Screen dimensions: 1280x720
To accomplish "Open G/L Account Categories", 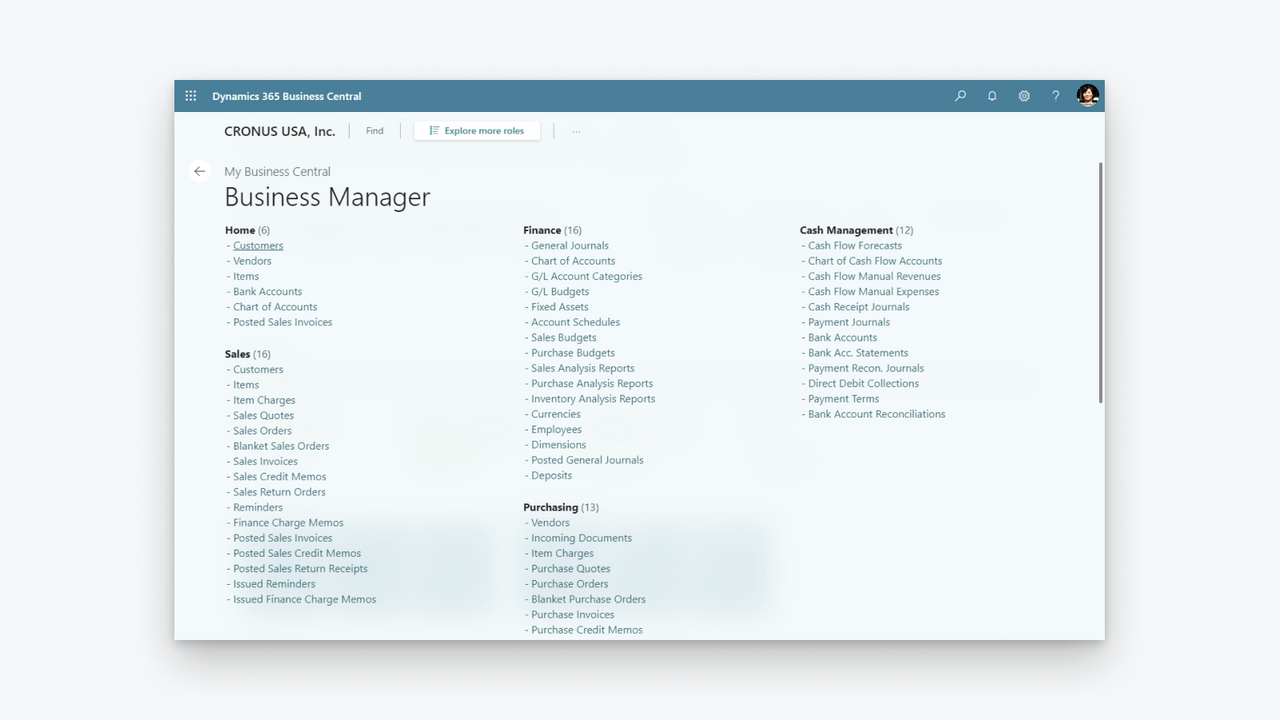I will tap(587, 276).
